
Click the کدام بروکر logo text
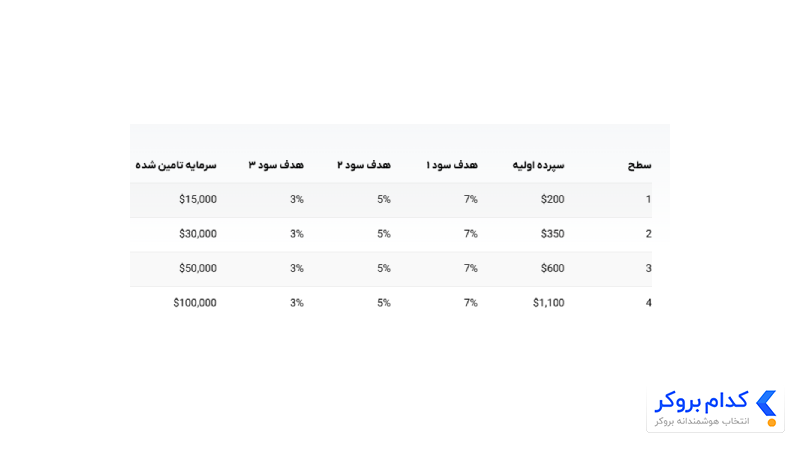point(702,402)
